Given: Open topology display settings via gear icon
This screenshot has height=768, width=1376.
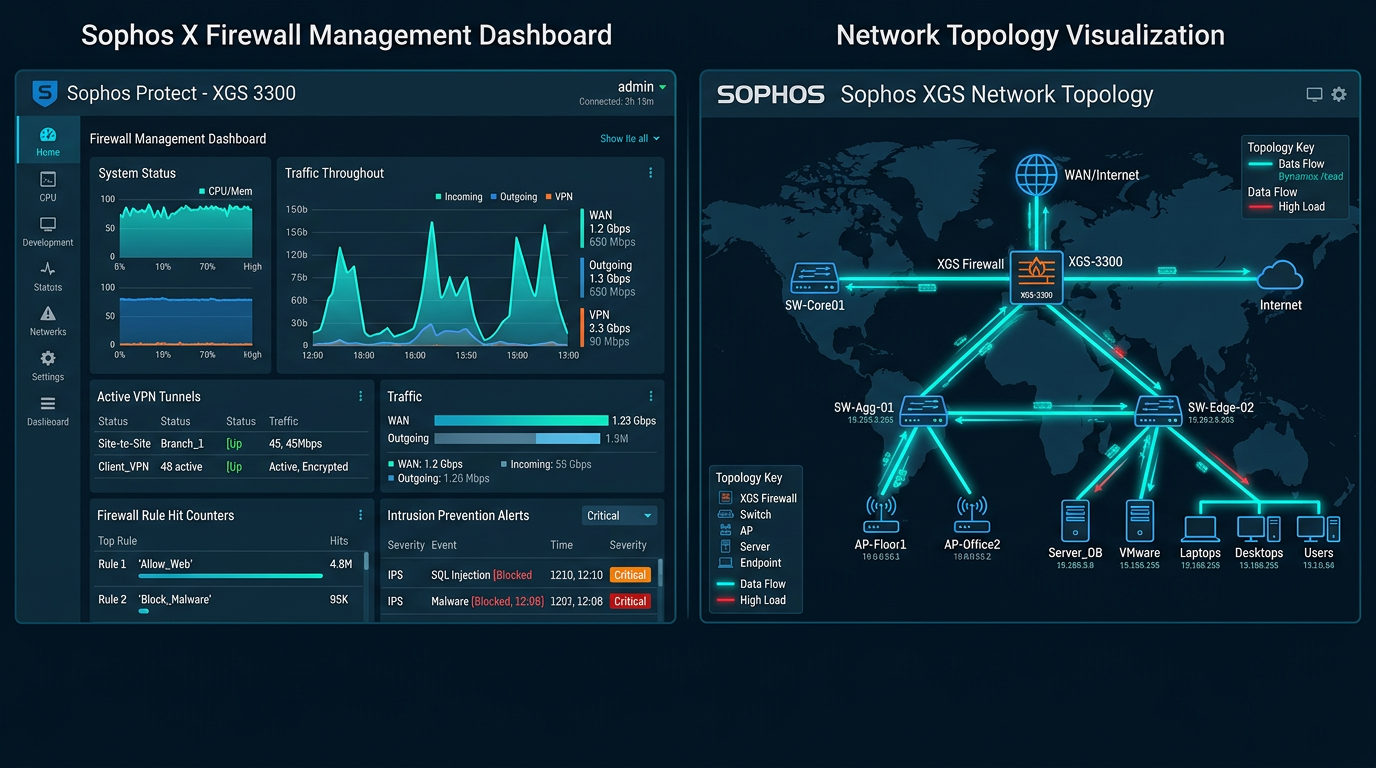Looking at the screenshot, I should (x=1339, y=93).
